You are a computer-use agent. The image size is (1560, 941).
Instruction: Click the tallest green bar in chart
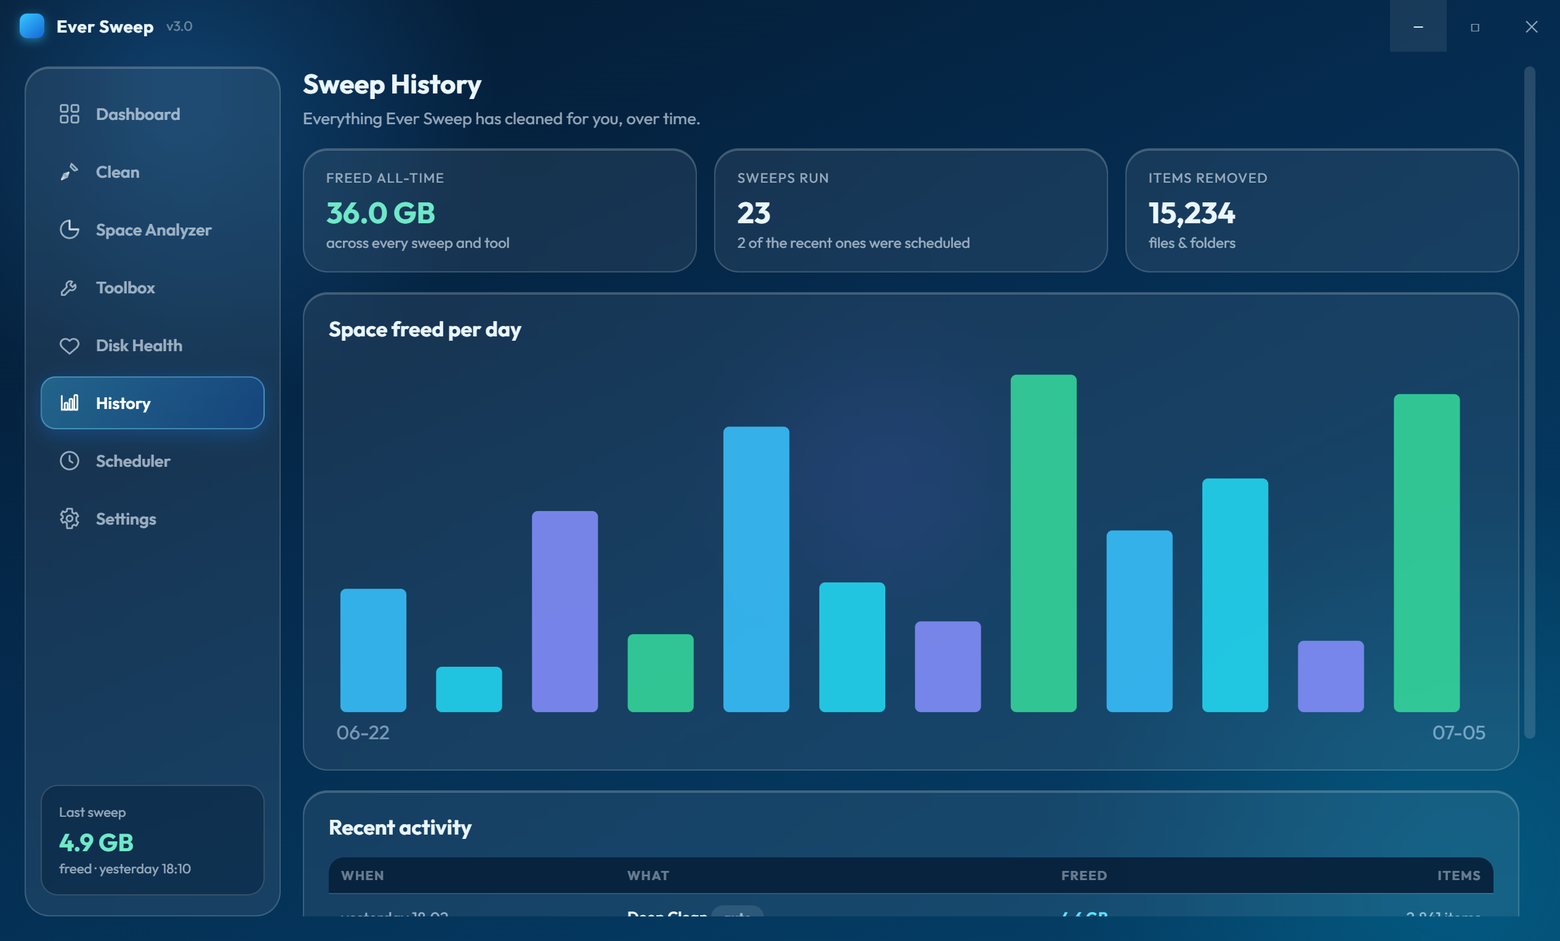(1043, 543)
